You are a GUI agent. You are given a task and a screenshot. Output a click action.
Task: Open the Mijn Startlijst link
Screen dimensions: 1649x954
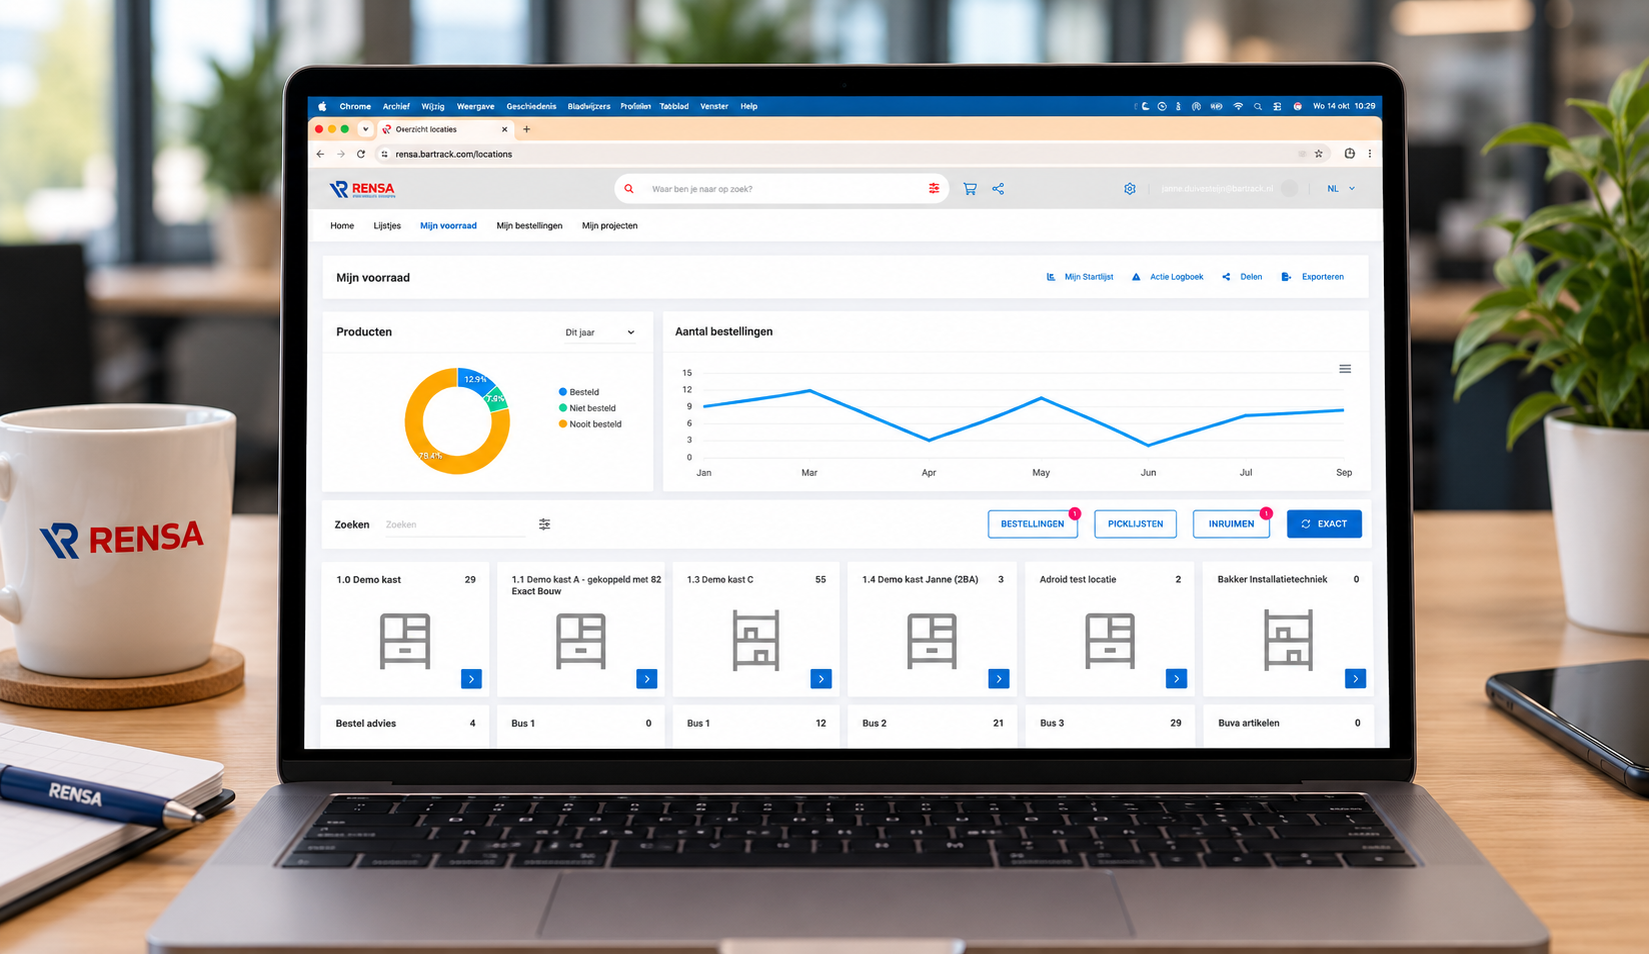point(1079,277)
